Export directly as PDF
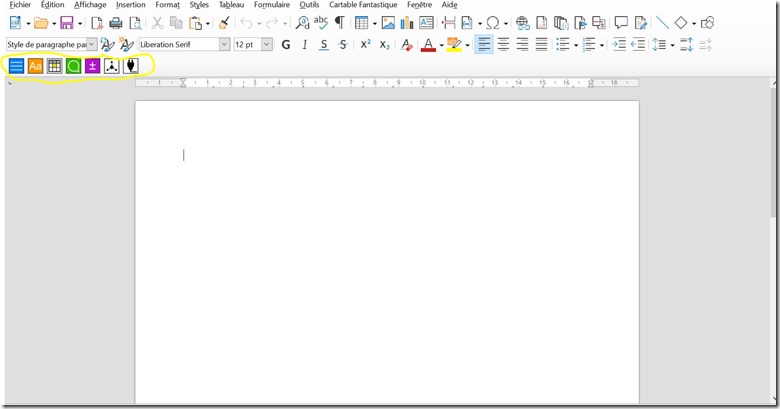Screen dimensions: 780x409 coord(97,23)
